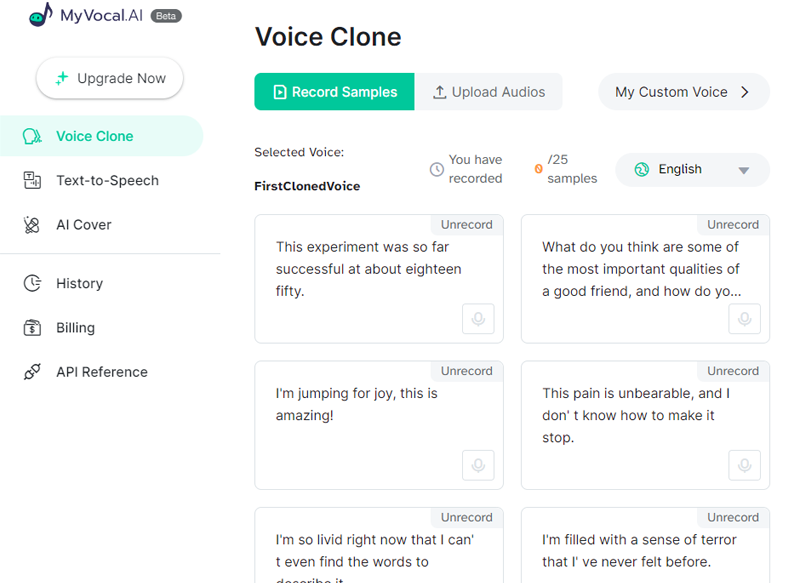
Task: Click the Beta badge next to logo
Action: tap(166, 16)
